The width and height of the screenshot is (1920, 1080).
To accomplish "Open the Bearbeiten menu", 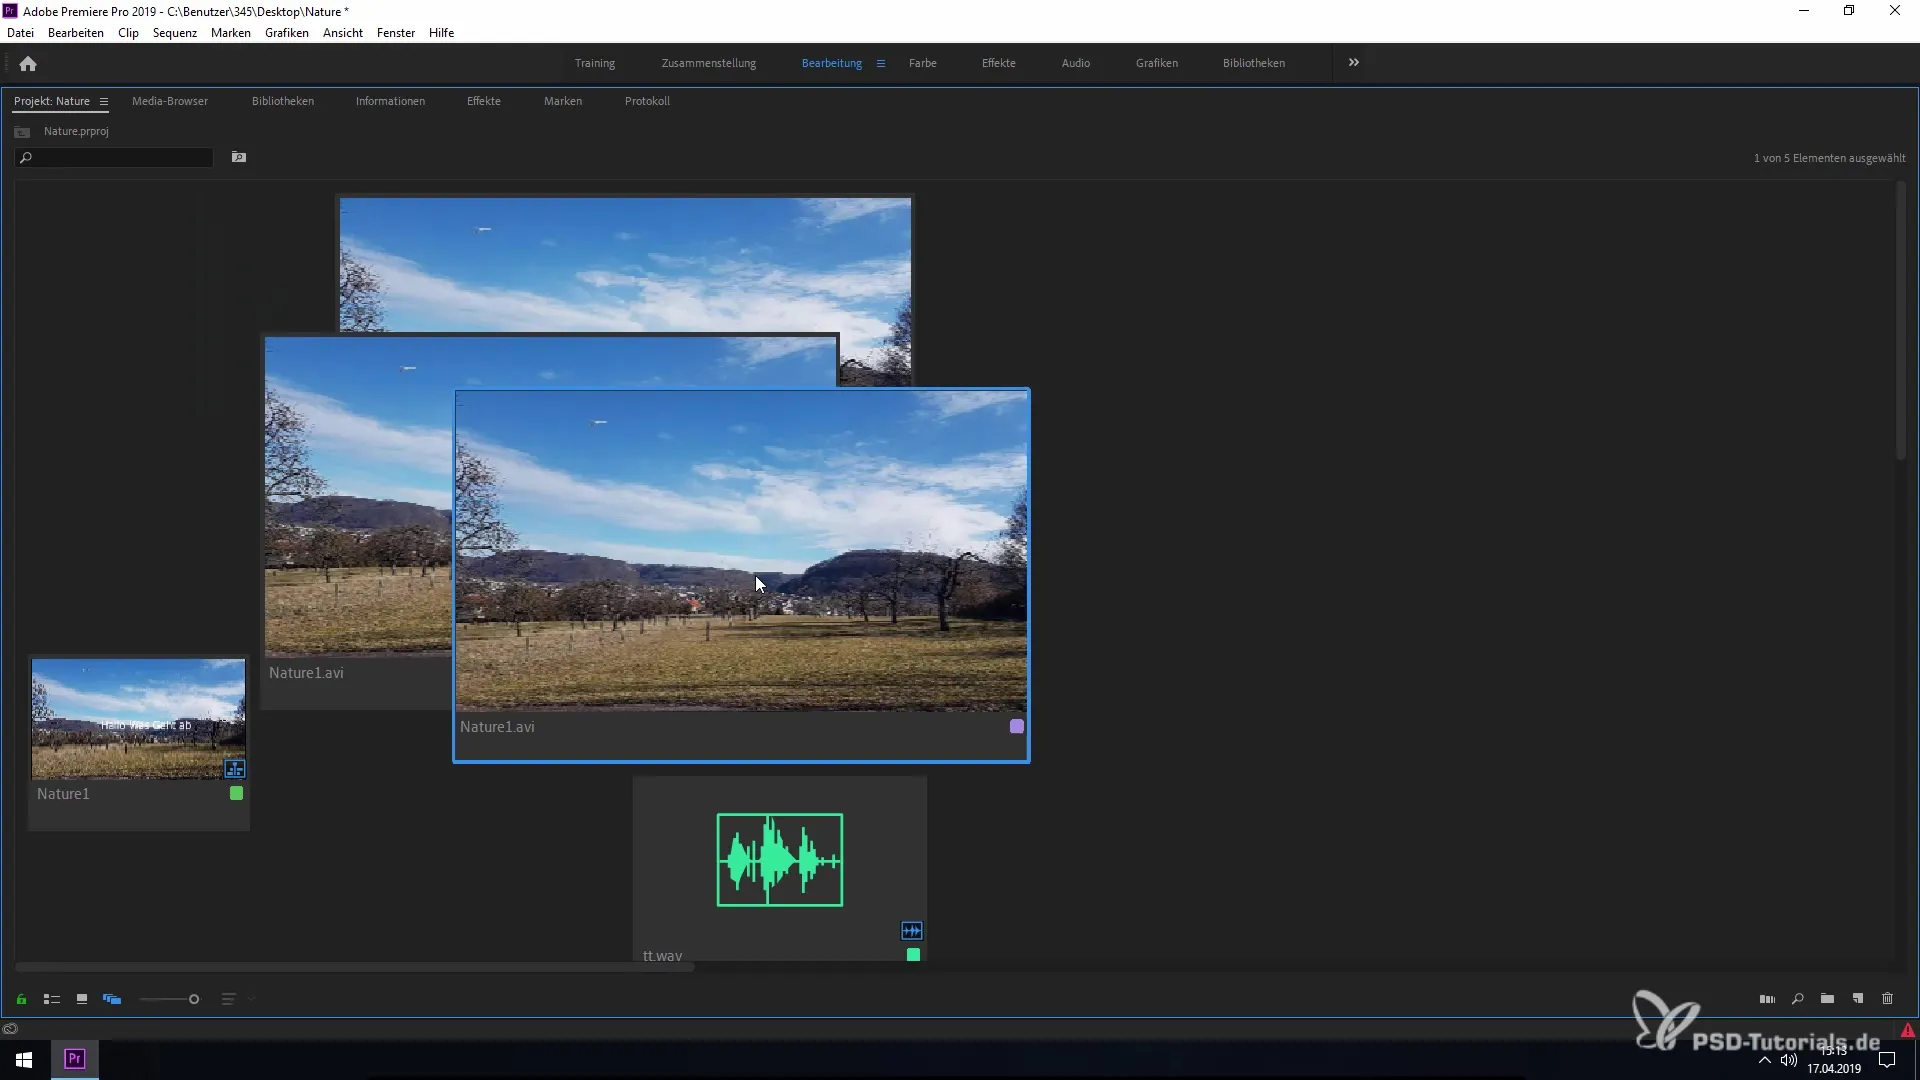I will (x=76, y=33).
